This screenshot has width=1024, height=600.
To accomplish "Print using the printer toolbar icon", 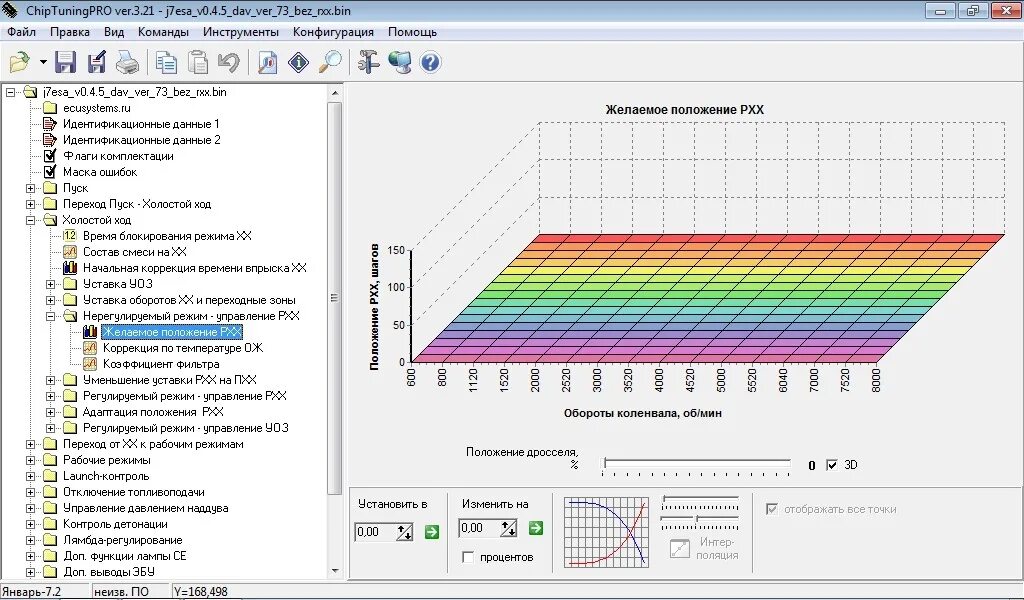I will (x=127, y=63).
